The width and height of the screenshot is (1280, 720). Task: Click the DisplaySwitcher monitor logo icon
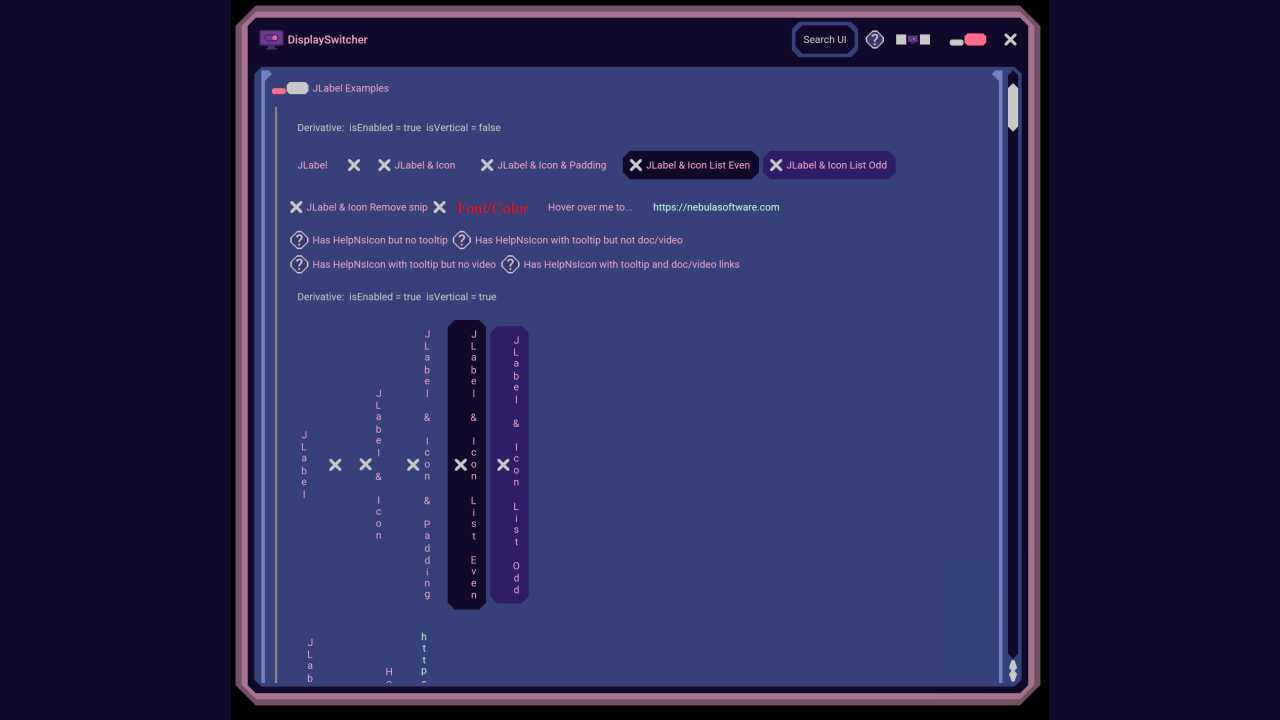coord(271,39)
